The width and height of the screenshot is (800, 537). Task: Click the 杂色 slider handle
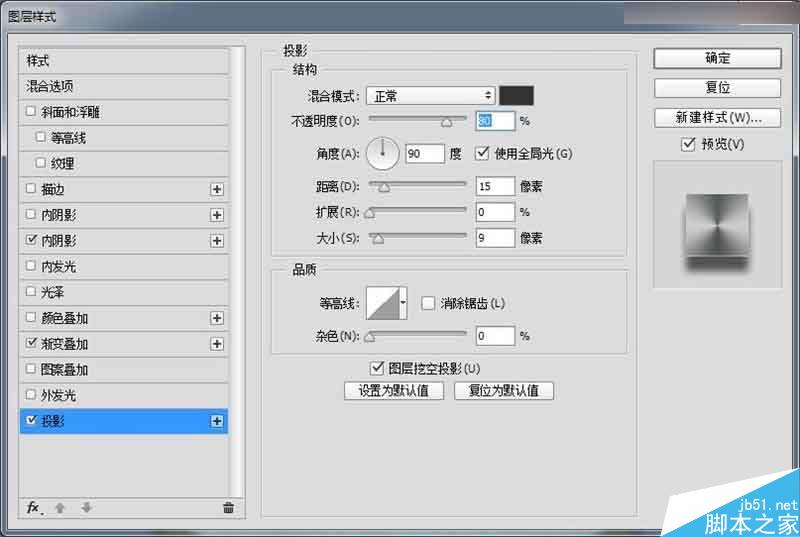(x=370, y=337)
